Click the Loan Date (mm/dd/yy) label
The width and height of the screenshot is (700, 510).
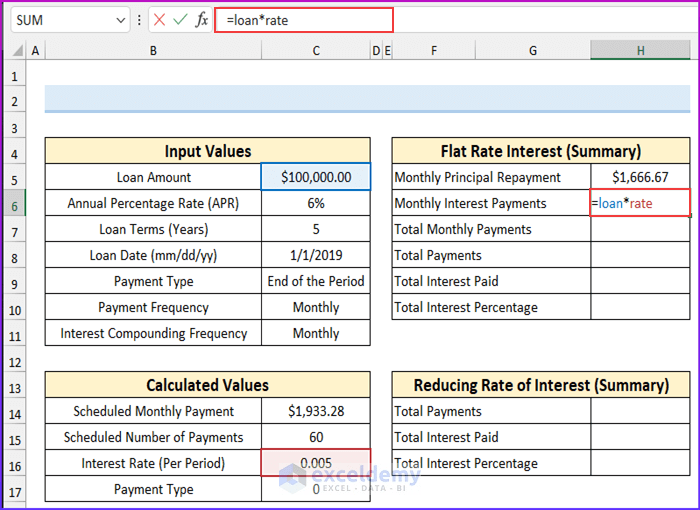153,255
